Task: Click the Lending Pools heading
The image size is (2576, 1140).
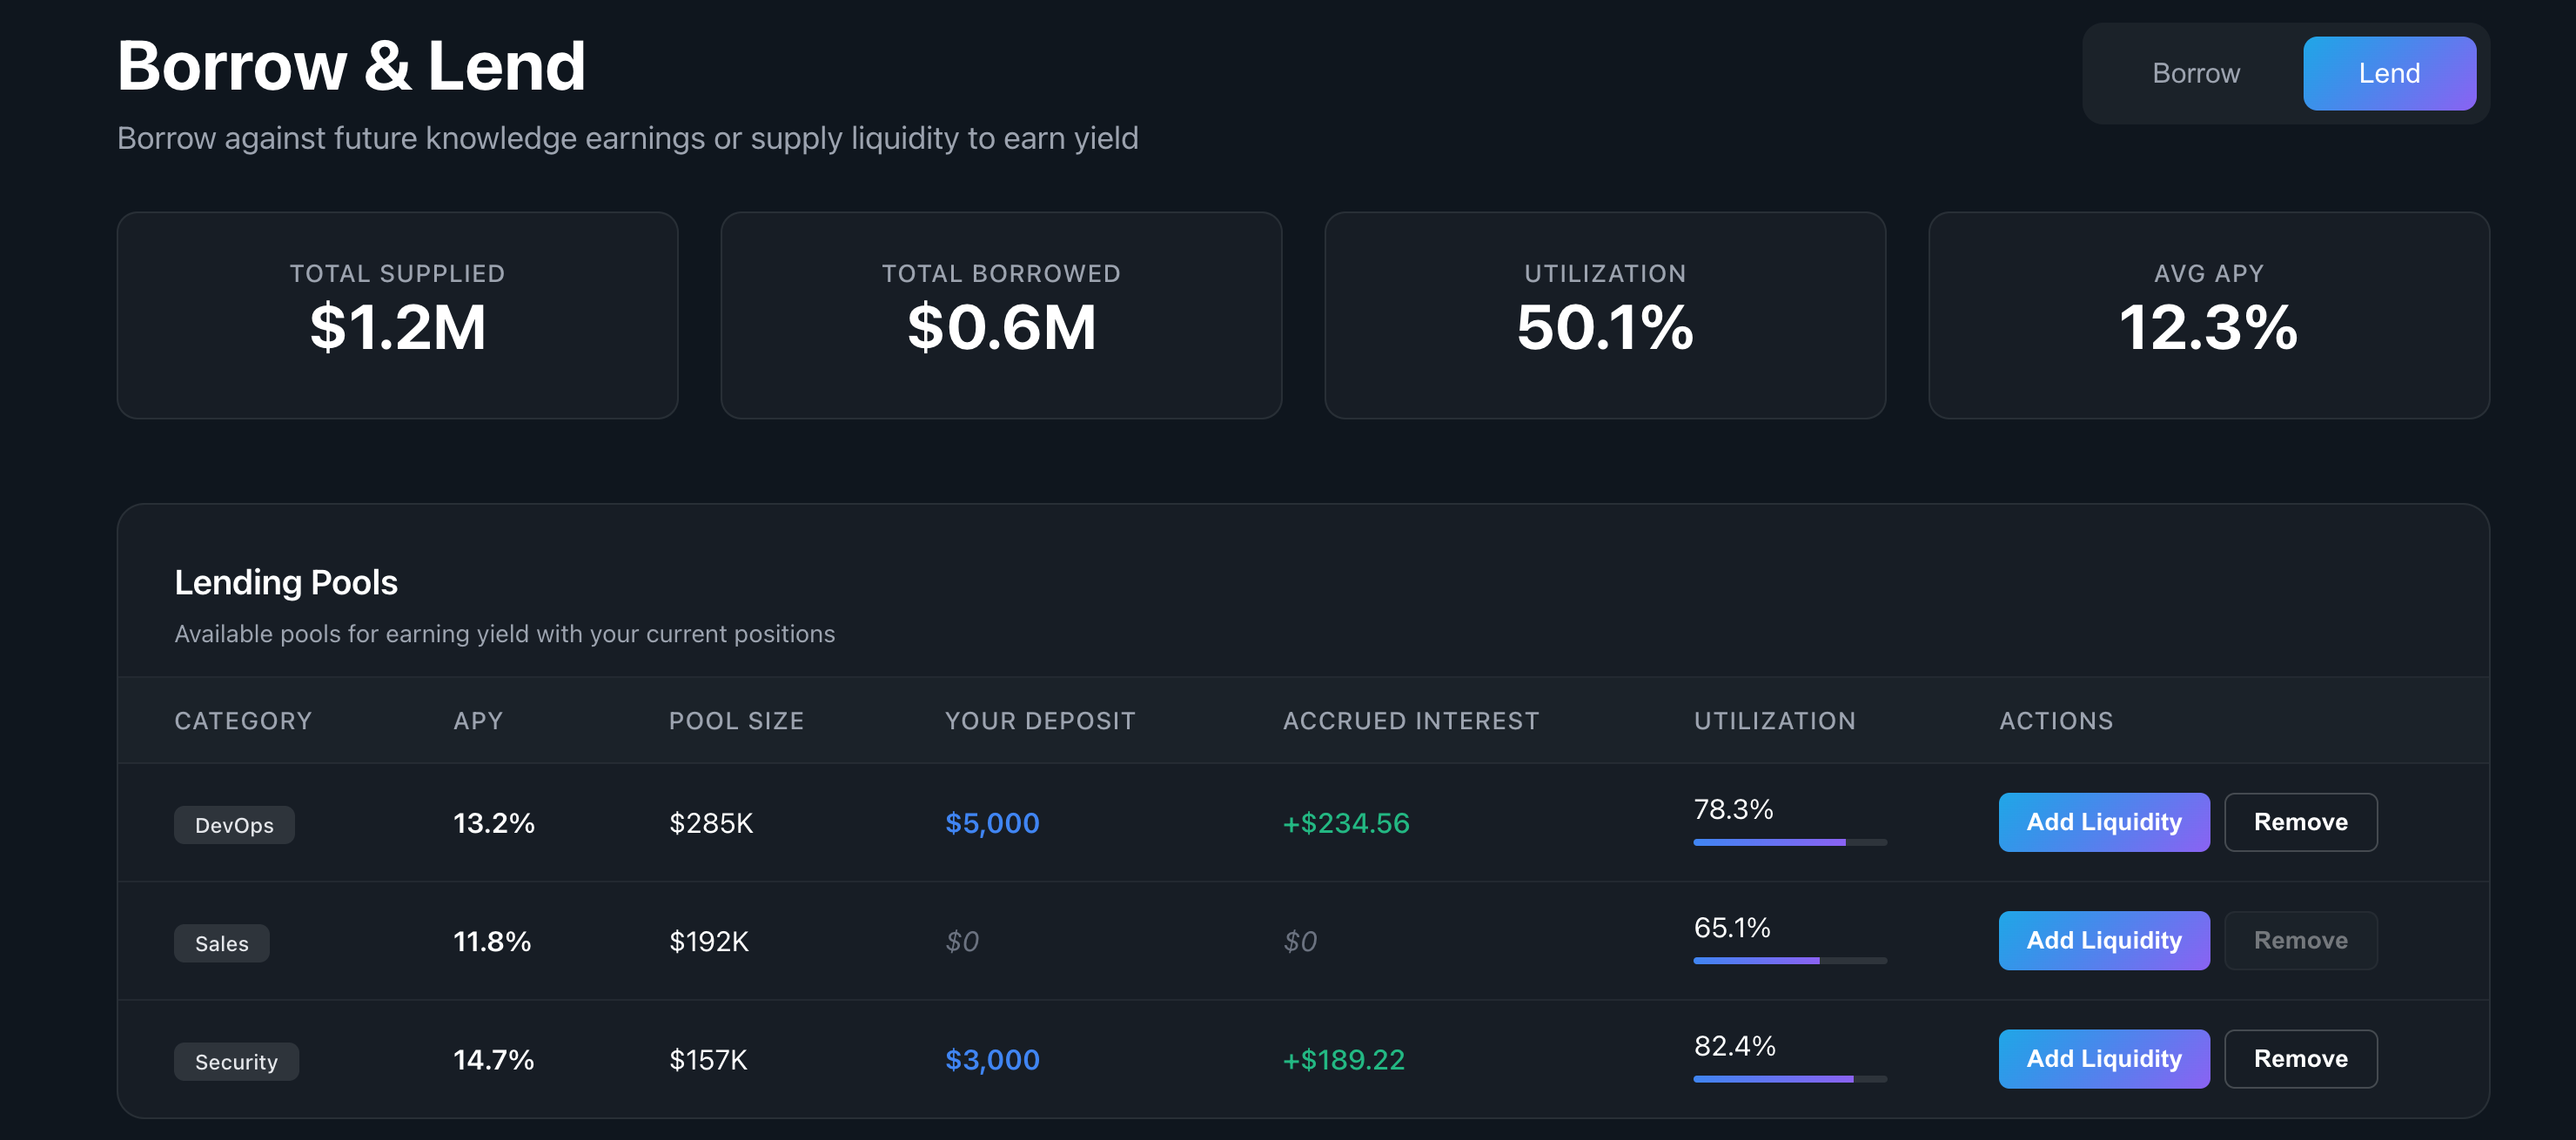Action: (286, 582)
